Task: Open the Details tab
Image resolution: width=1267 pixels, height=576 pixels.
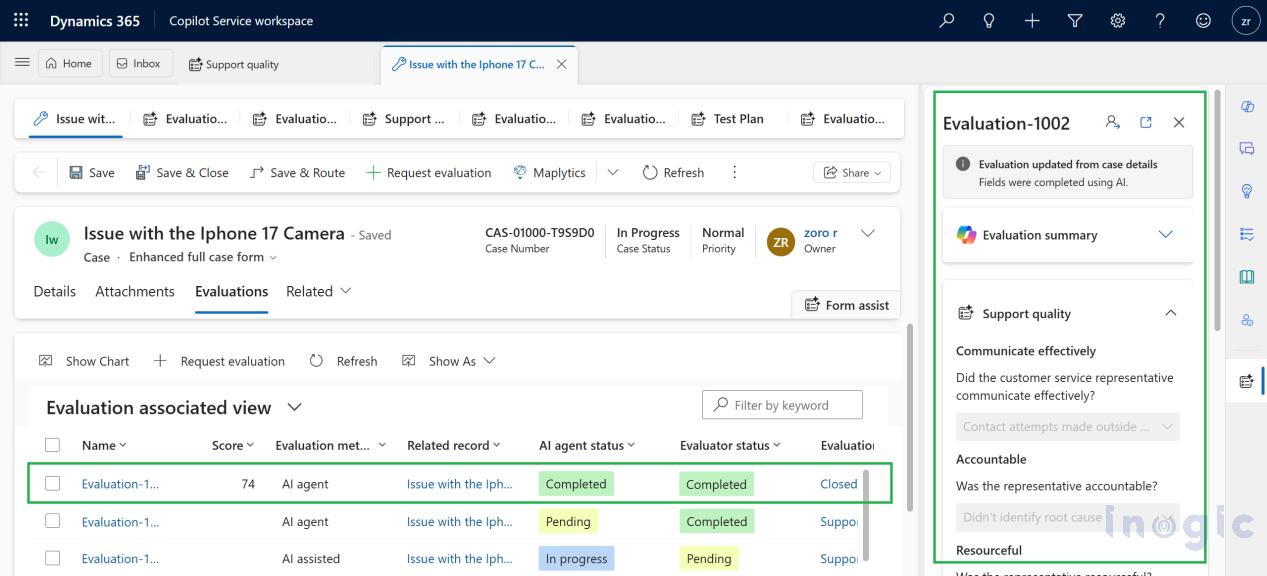Action: click(55, 291)
